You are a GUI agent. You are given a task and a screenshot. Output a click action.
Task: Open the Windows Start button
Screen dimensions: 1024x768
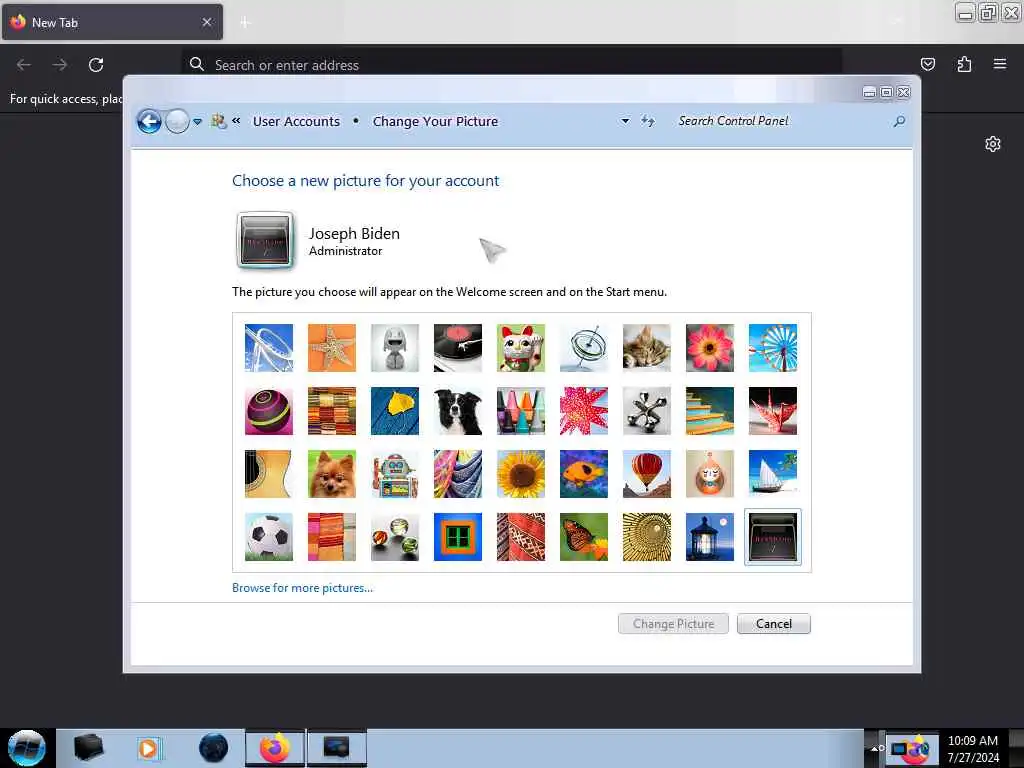point(27,748)
